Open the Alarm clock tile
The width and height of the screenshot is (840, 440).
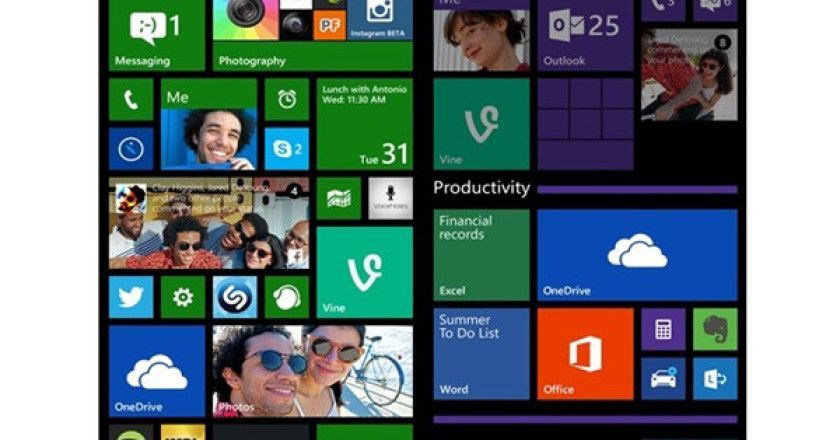pyautogui.click(x=287, y=99)
